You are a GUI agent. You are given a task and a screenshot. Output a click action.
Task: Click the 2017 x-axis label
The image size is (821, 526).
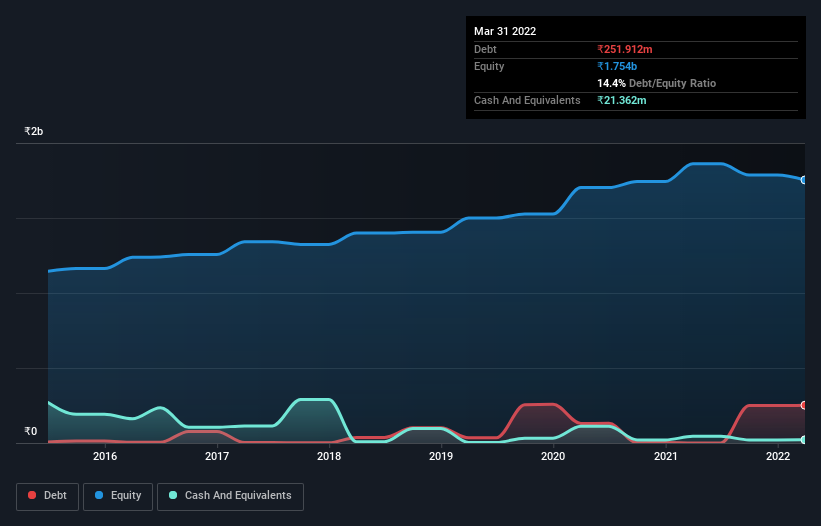(217, 456)
